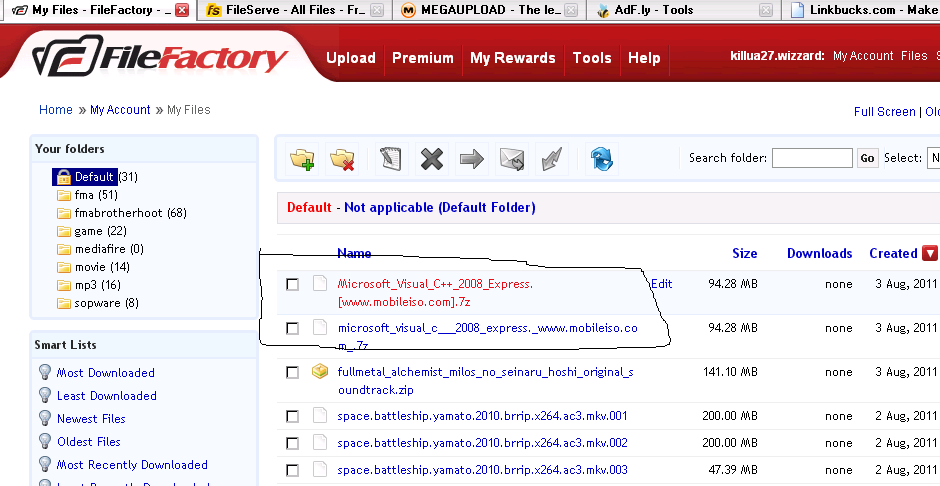Click the create new folder icon

pos(302,159)
